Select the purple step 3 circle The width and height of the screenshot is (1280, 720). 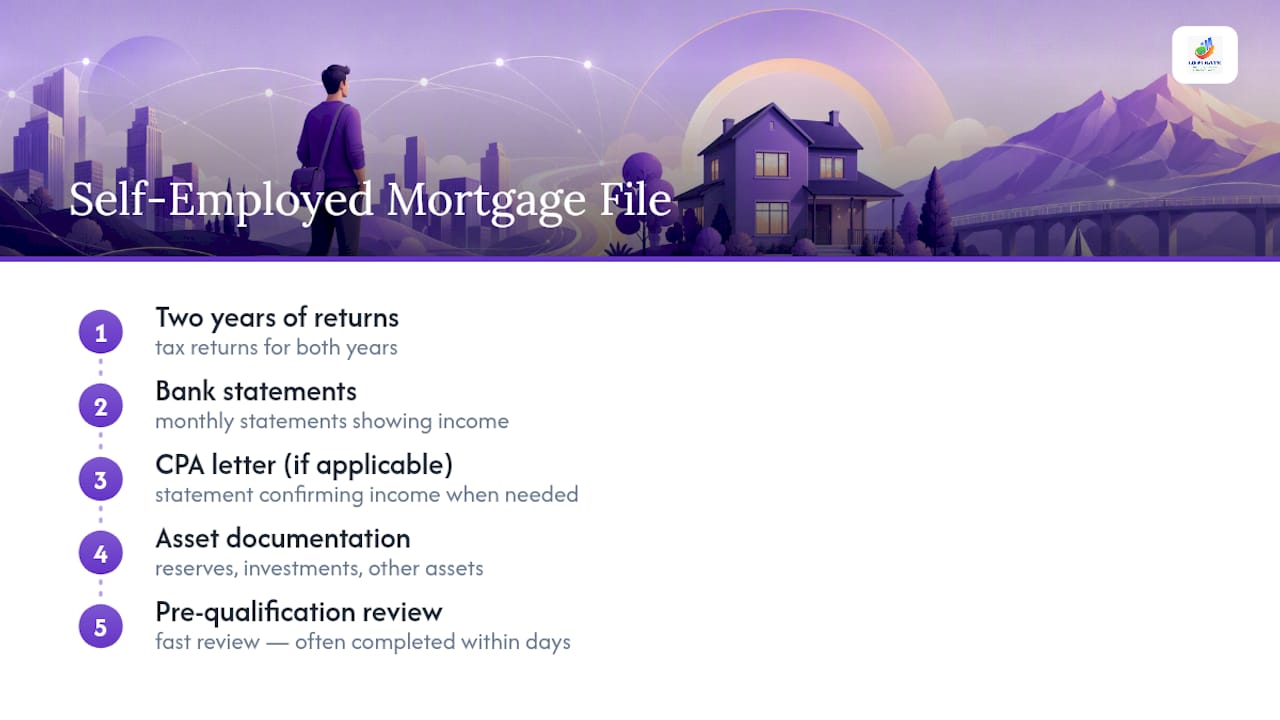pyautogui.click(x=101, y=480)
